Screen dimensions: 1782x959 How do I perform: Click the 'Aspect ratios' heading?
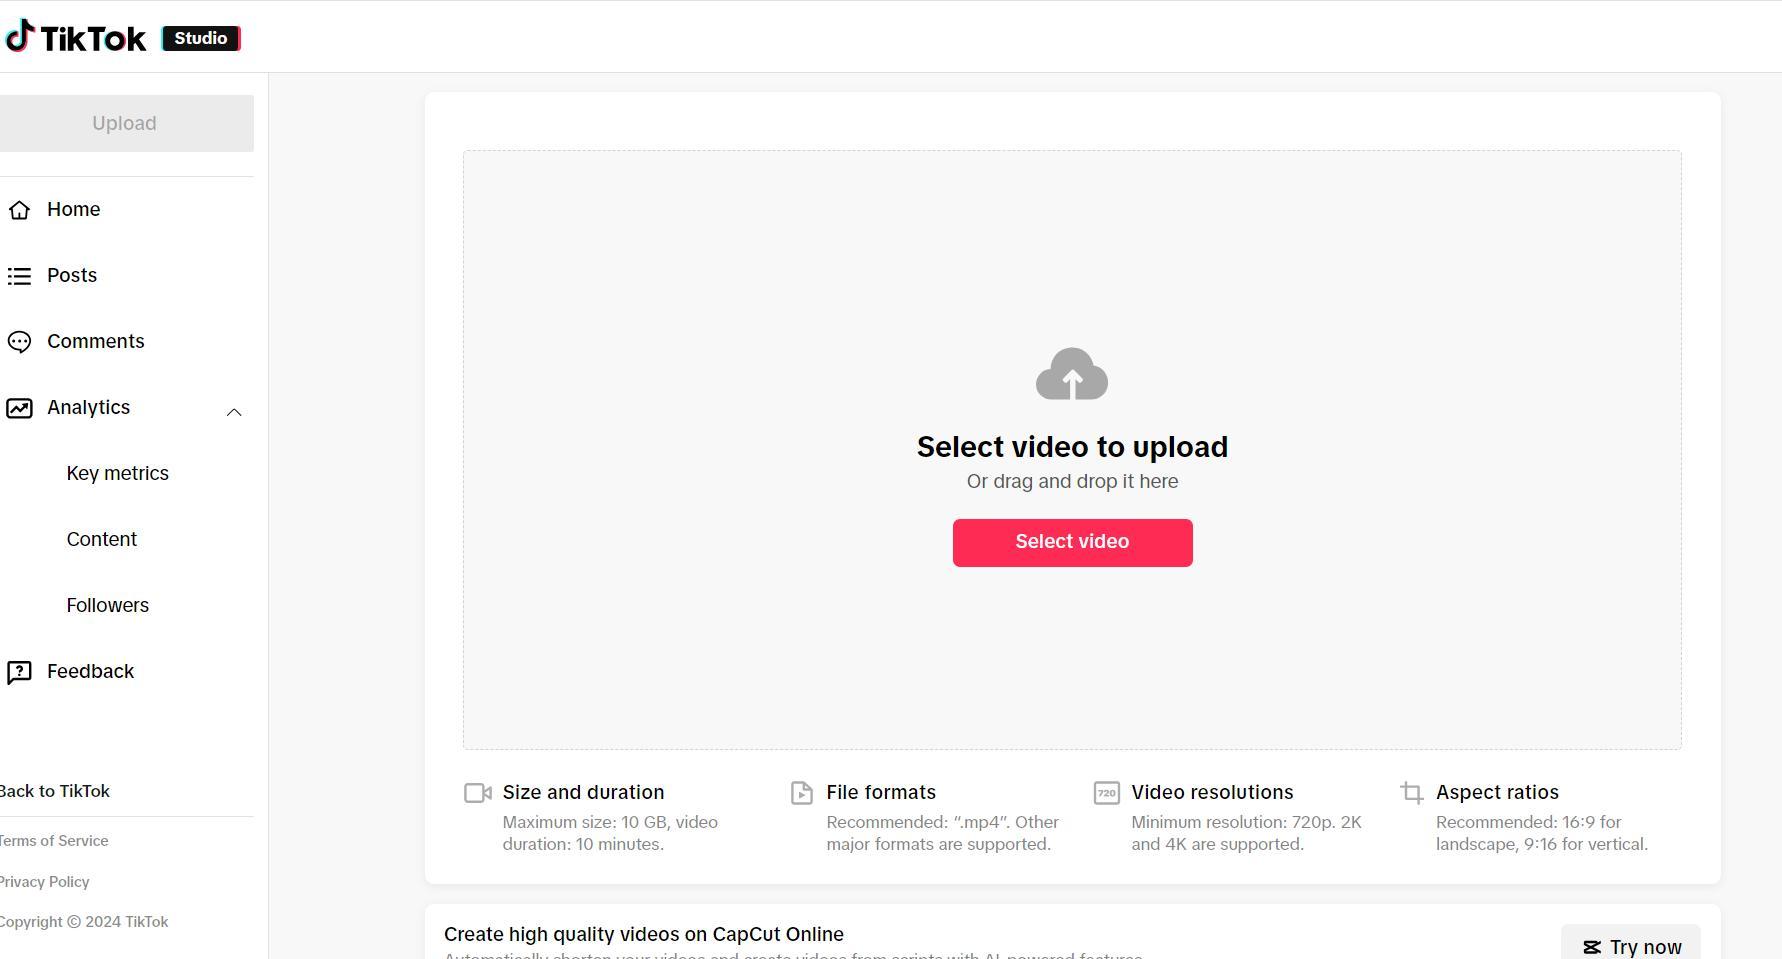click(1497, 792)
